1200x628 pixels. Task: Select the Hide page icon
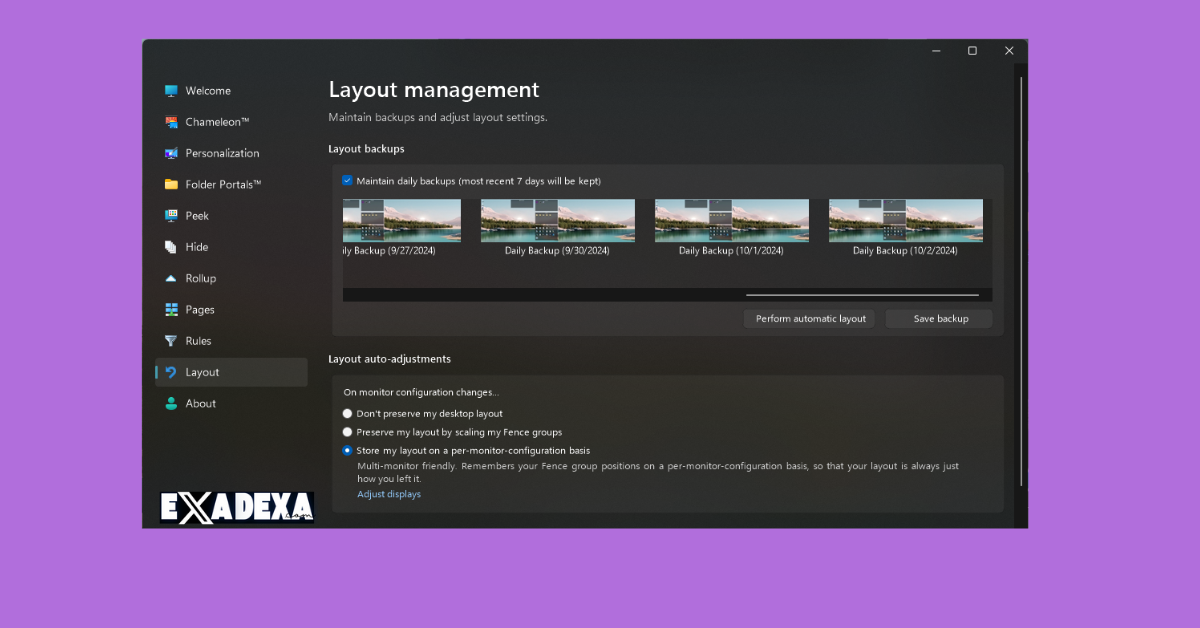tap(171, 247)
